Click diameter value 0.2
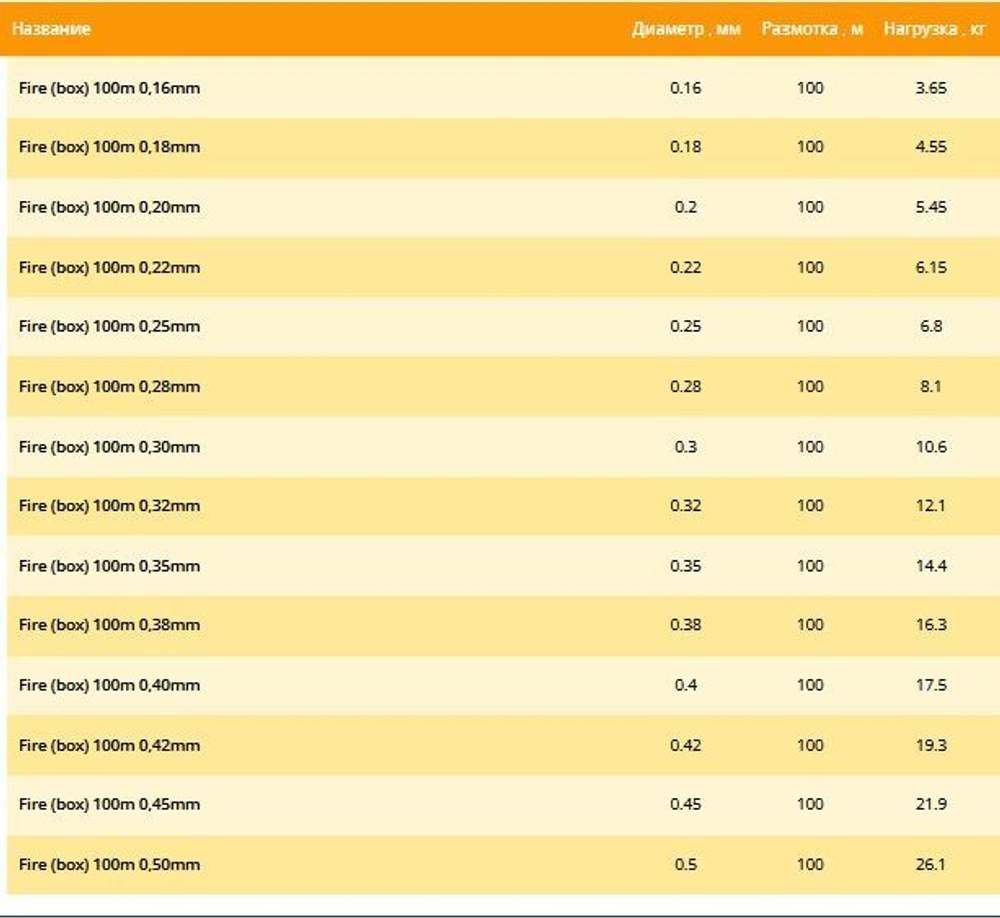 (686, 207)
